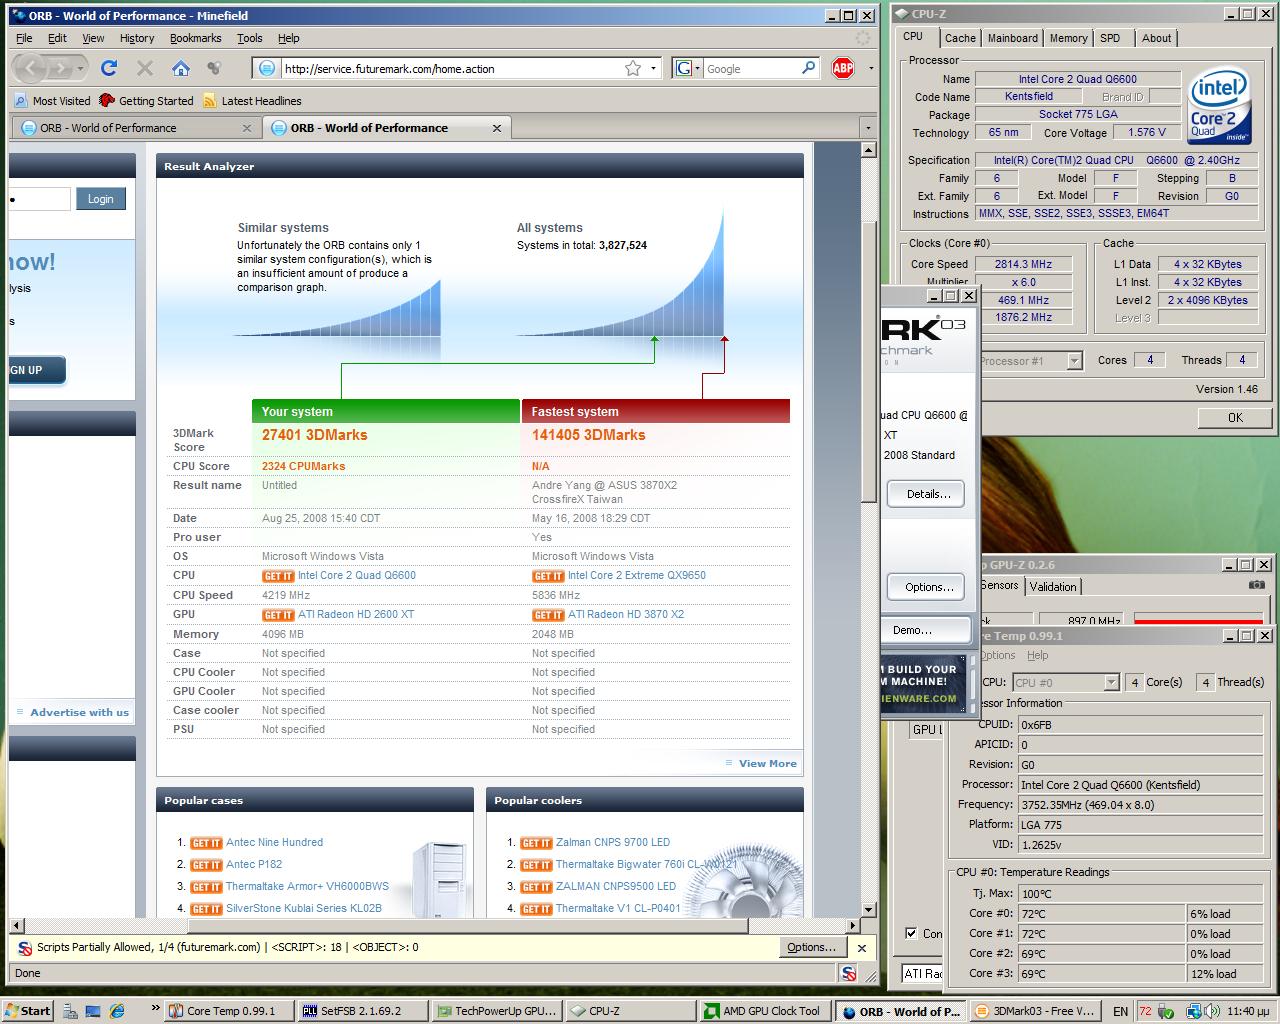This screenshot has width=1280, height=1024.
Task: Click the Start button on the taskbar
Action: tap(28, 1011)
